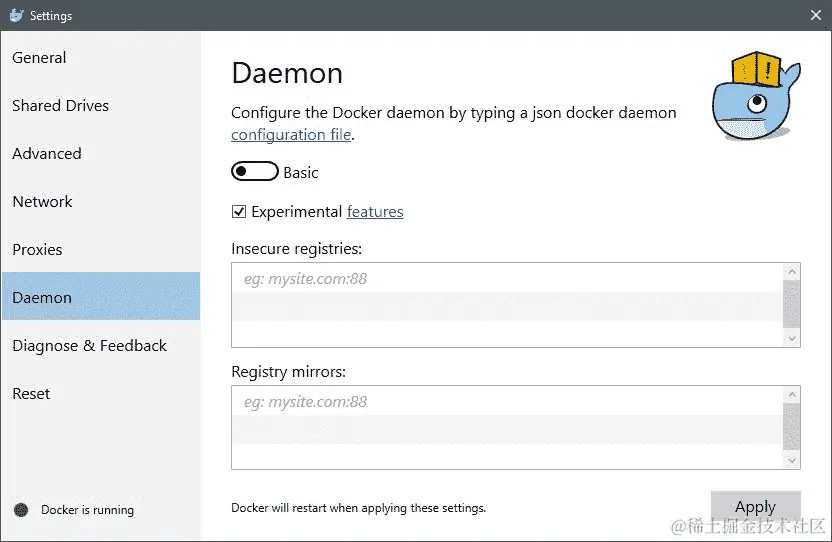This screenshot has width=832, height=542.
Task: Select the Daemon tab in sidebar
Action: 42,298
